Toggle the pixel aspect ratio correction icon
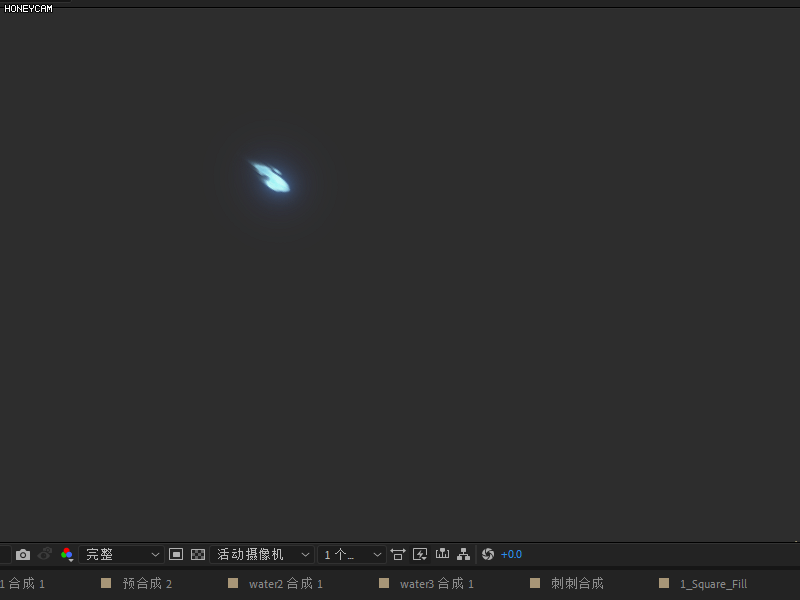The height and width of the screenshot is (600, 800). (397, 555)
